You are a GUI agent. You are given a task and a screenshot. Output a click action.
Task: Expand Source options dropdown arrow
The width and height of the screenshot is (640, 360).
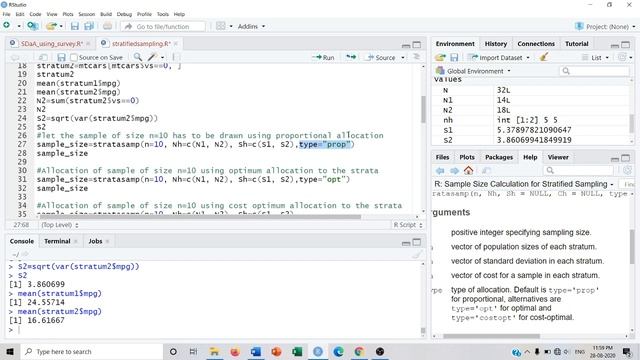403,58
